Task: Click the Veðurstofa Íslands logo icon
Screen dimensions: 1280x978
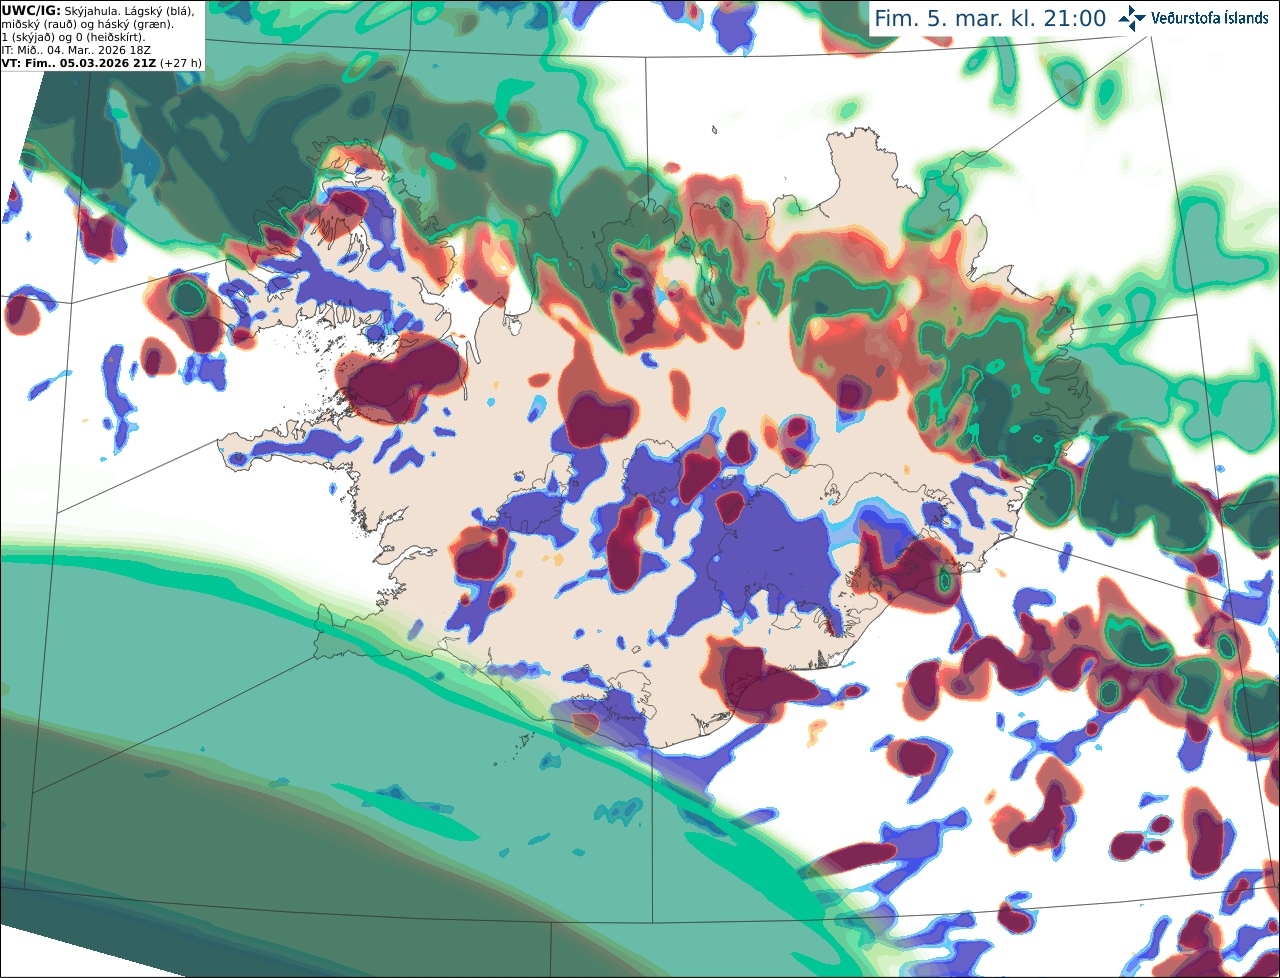Action: 1132,18
